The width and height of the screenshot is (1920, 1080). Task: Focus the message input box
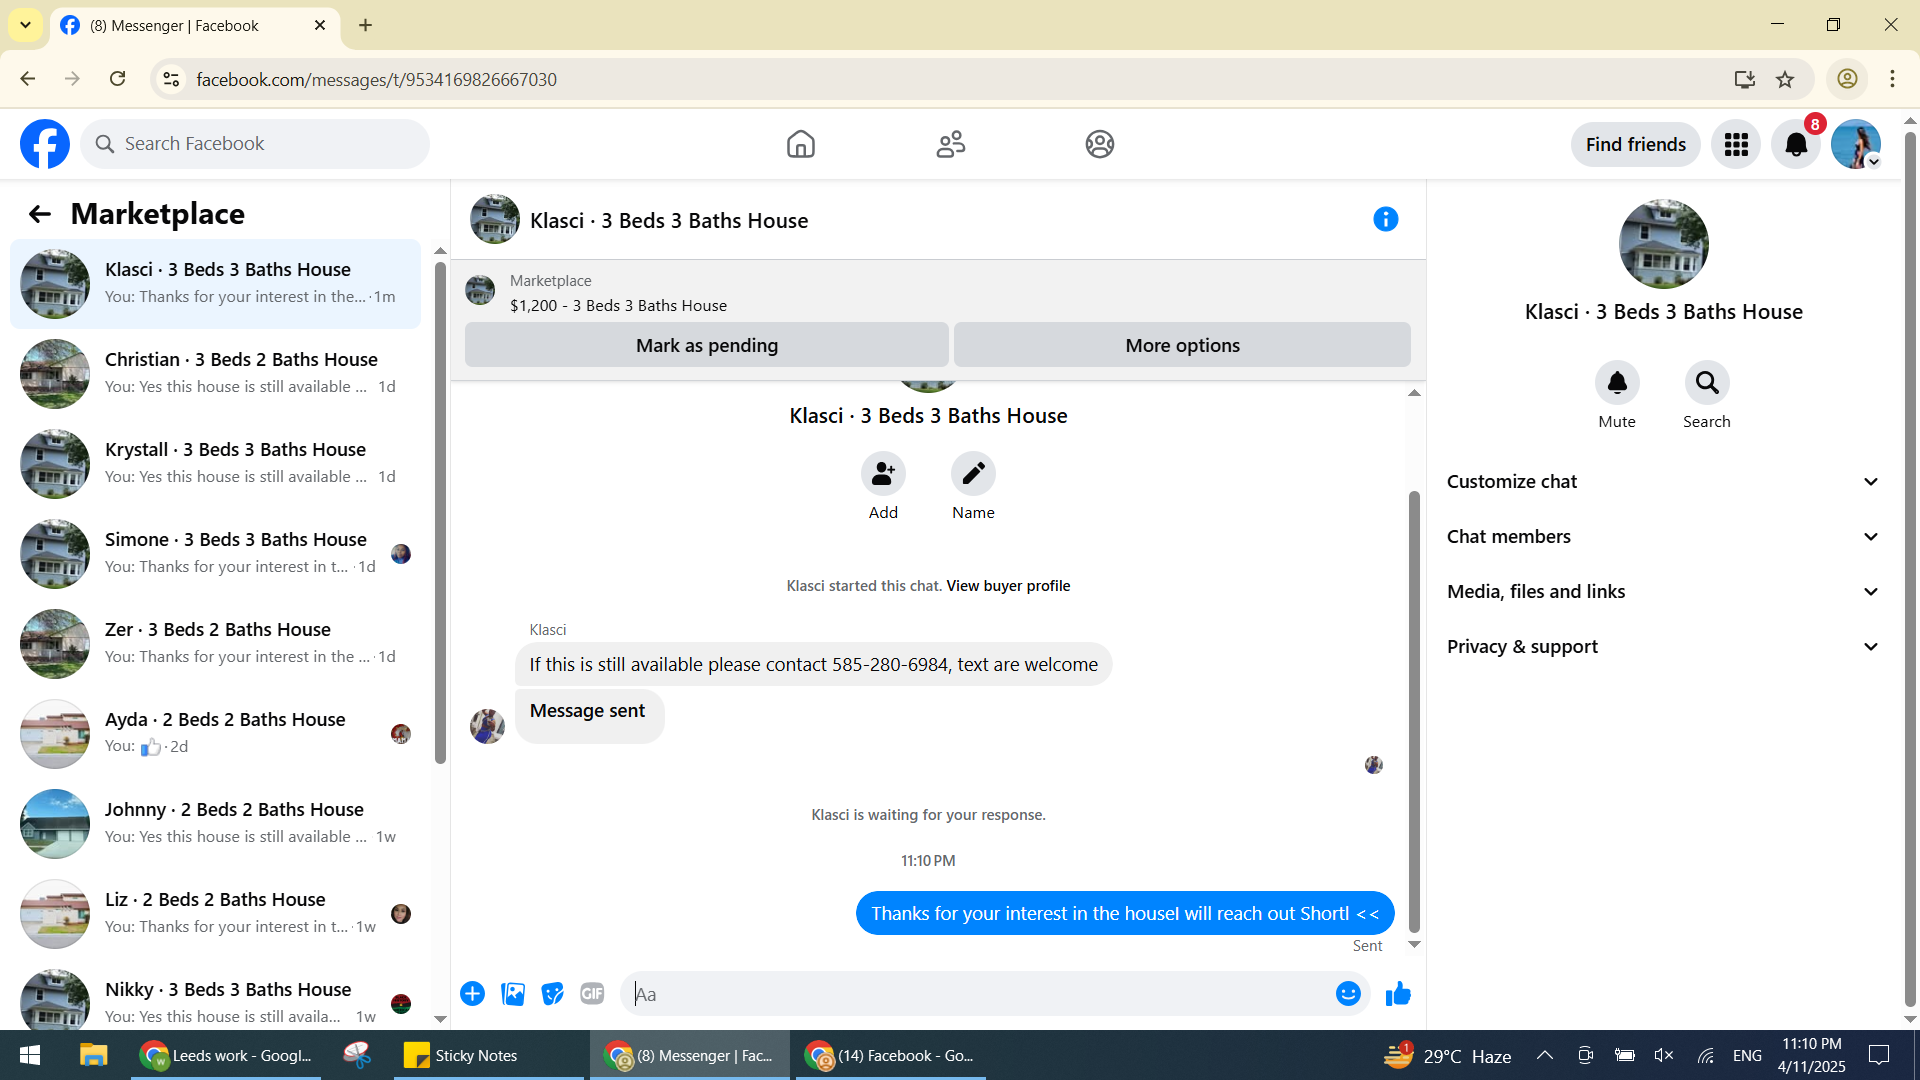(x=980, y=994)
